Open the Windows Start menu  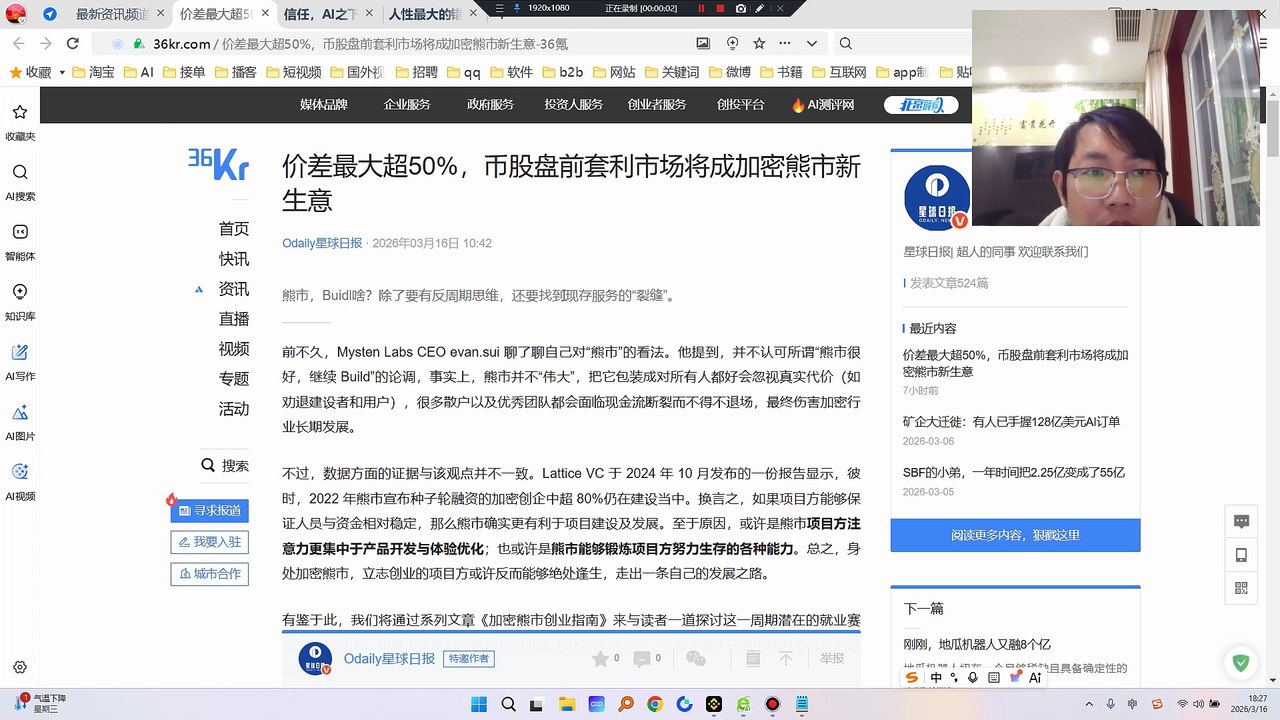479,704
